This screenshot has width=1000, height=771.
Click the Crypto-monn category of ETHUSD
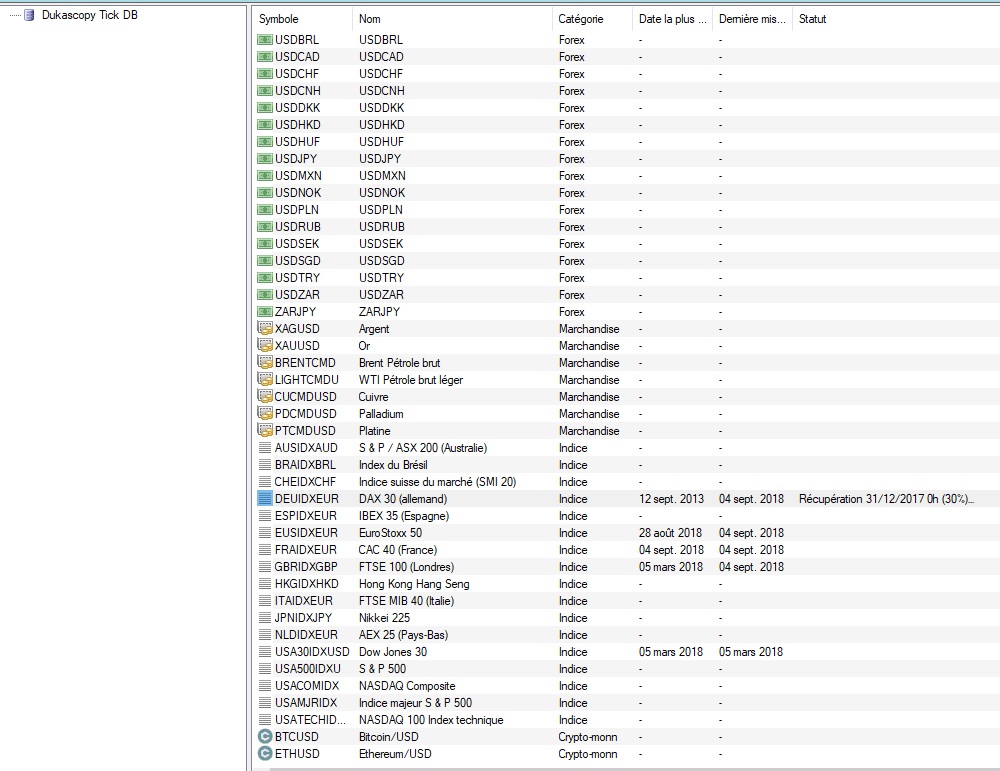click(x=588, y=754)
